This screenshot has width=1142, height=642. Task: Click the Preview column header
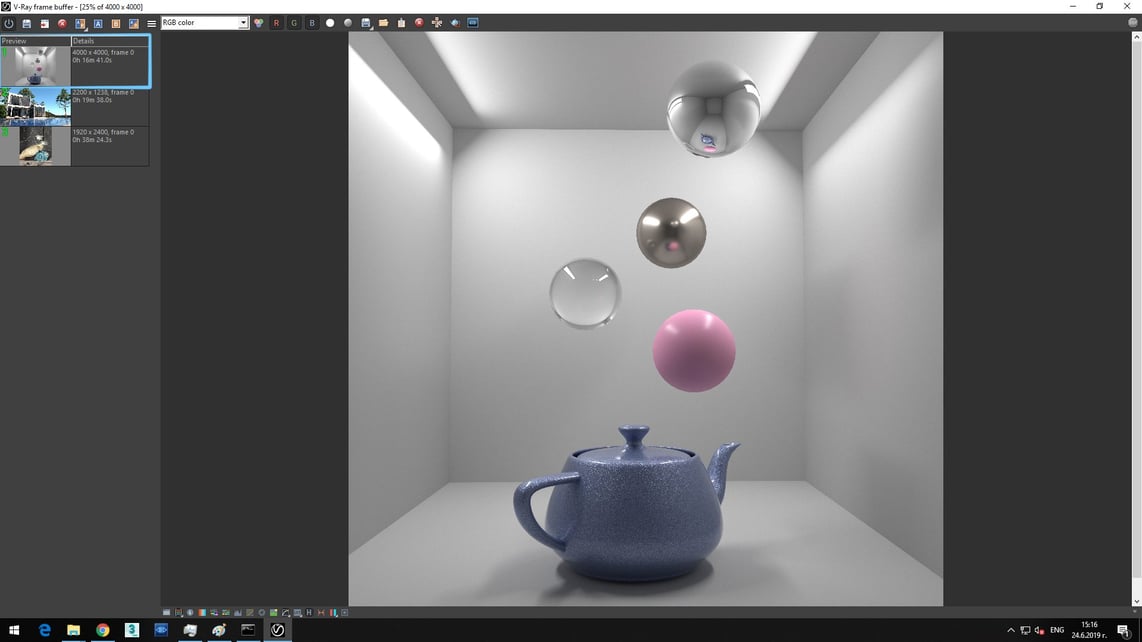click(35, 41)
